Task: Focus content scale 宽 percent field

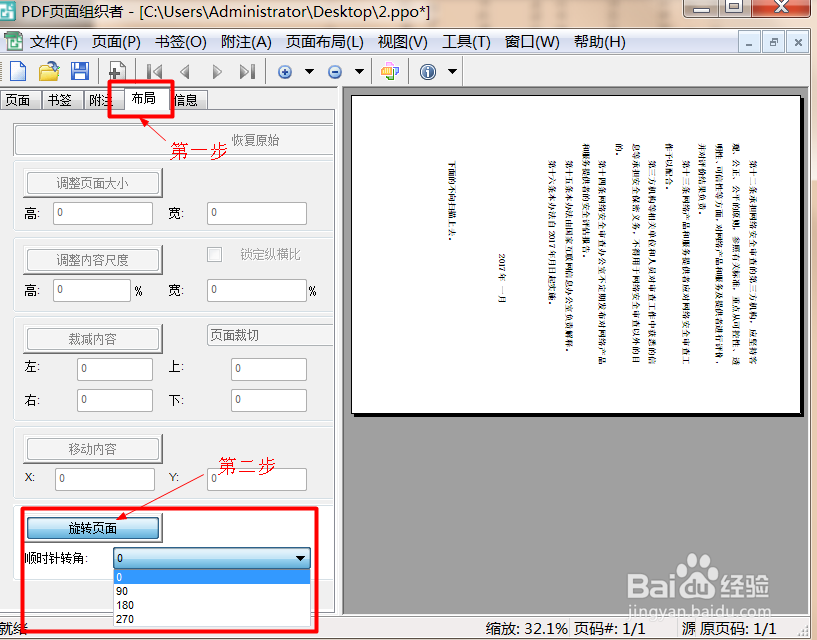Action: (257, 290)
